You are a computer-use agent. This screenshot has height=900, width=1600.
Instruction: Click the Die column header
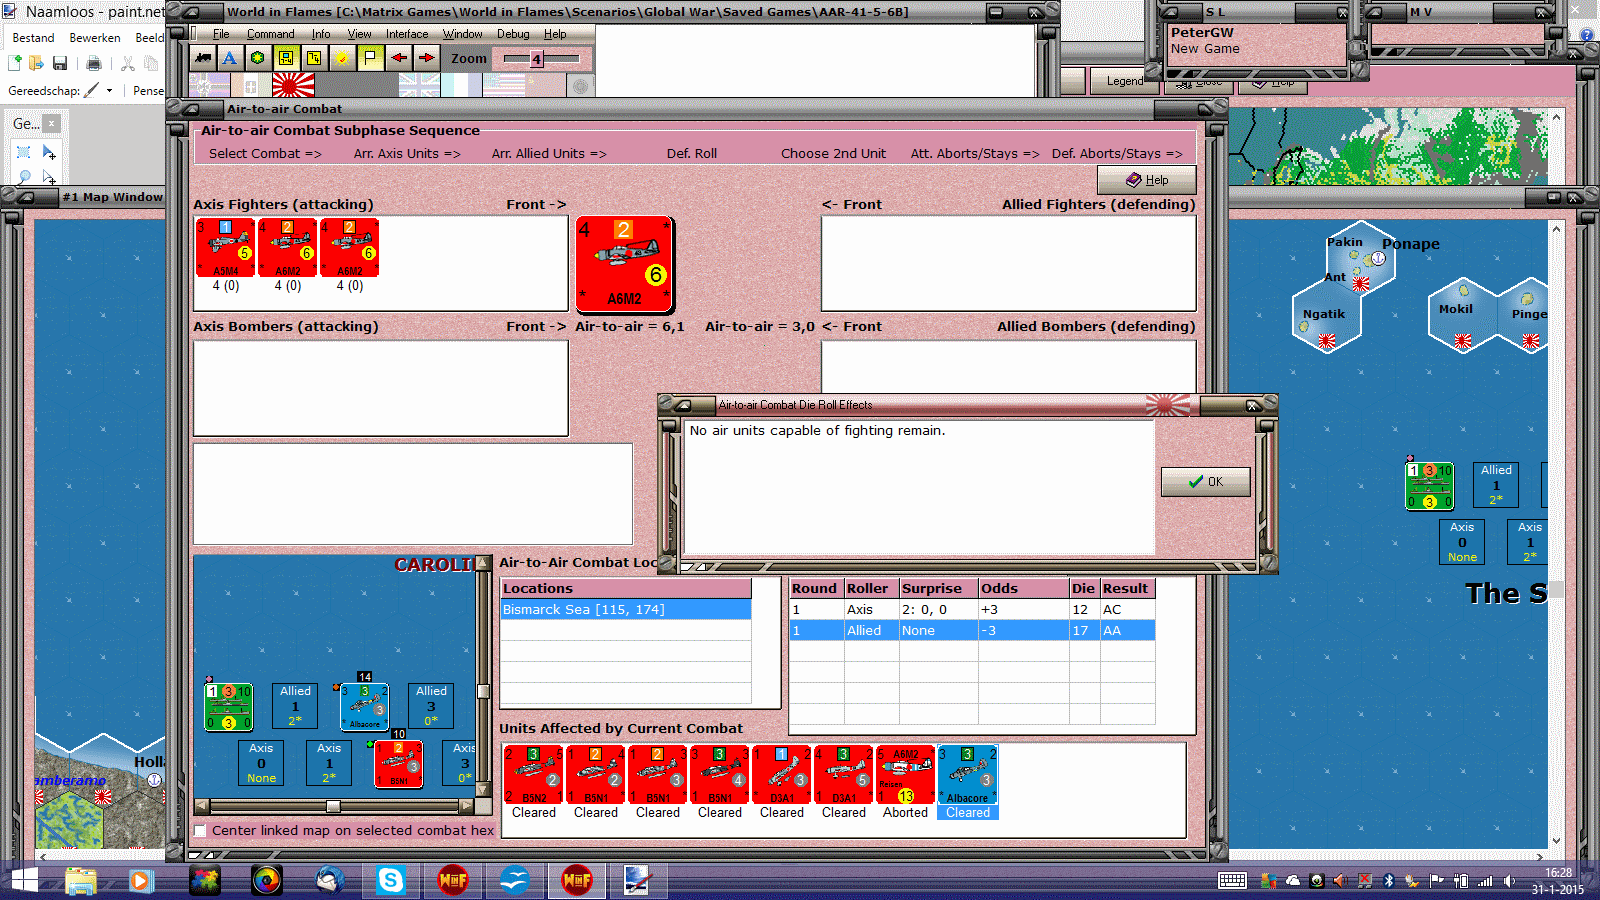pos(1083,588)
